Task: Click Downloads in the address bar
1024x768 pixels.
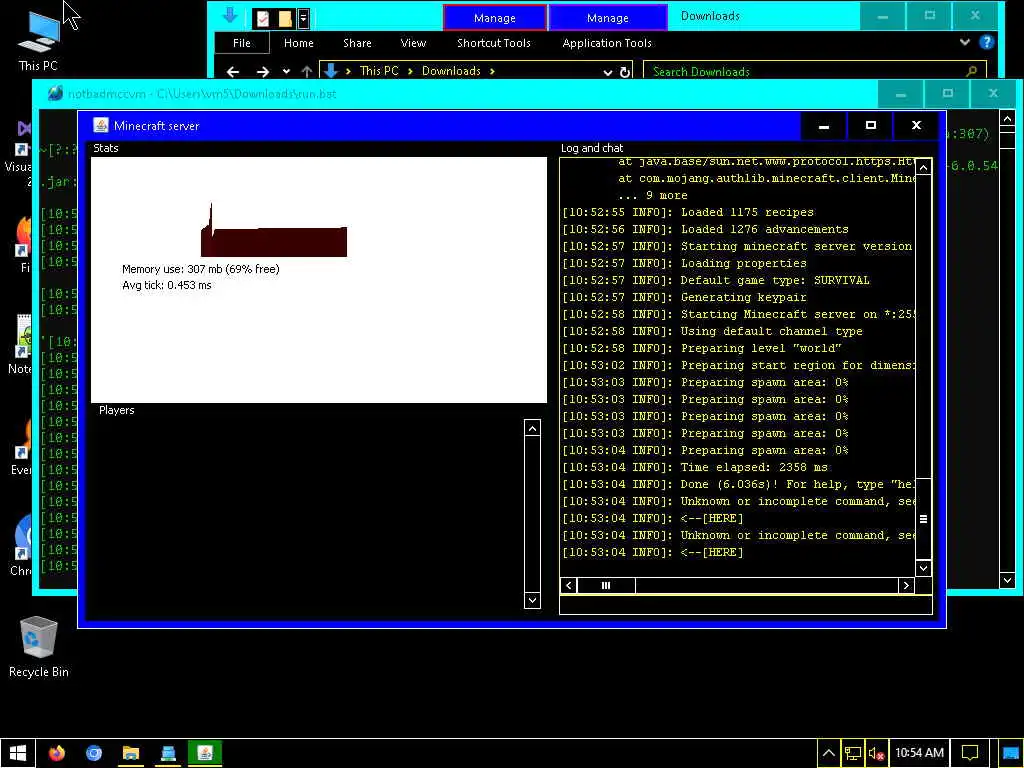Action: (451, 71)
